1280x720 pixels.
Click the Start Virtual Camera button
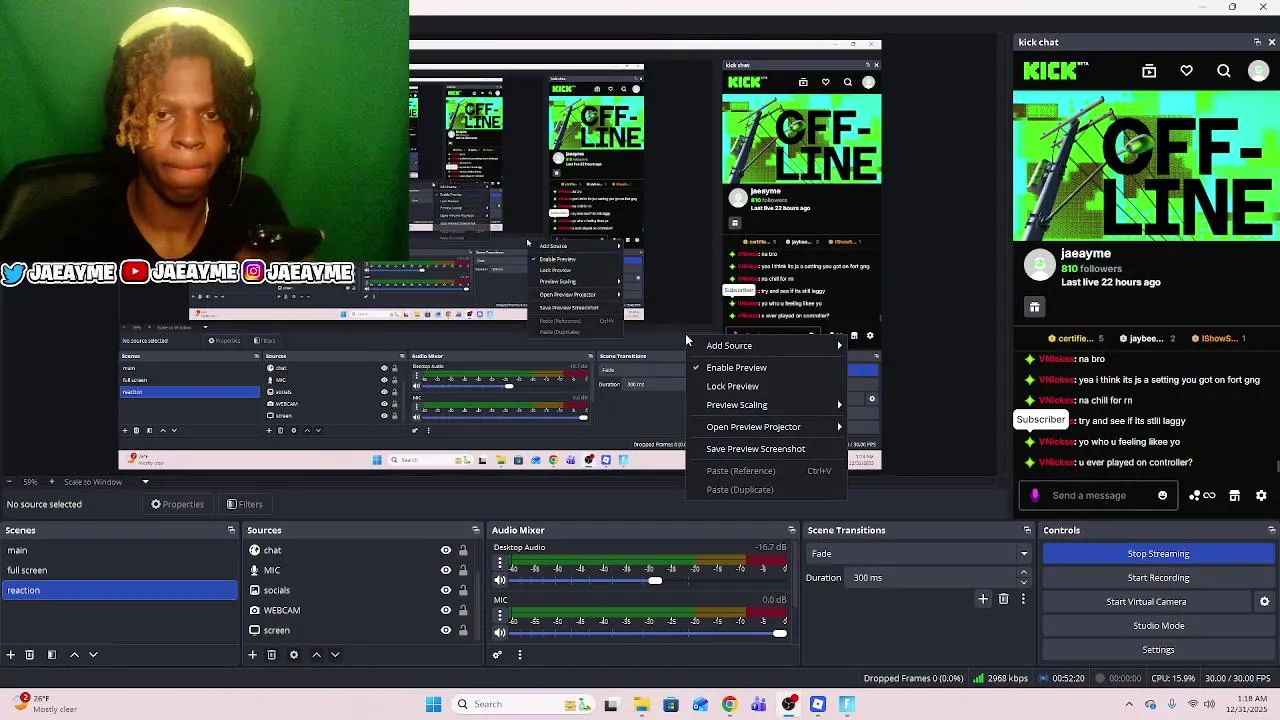tap(1146, 602)
